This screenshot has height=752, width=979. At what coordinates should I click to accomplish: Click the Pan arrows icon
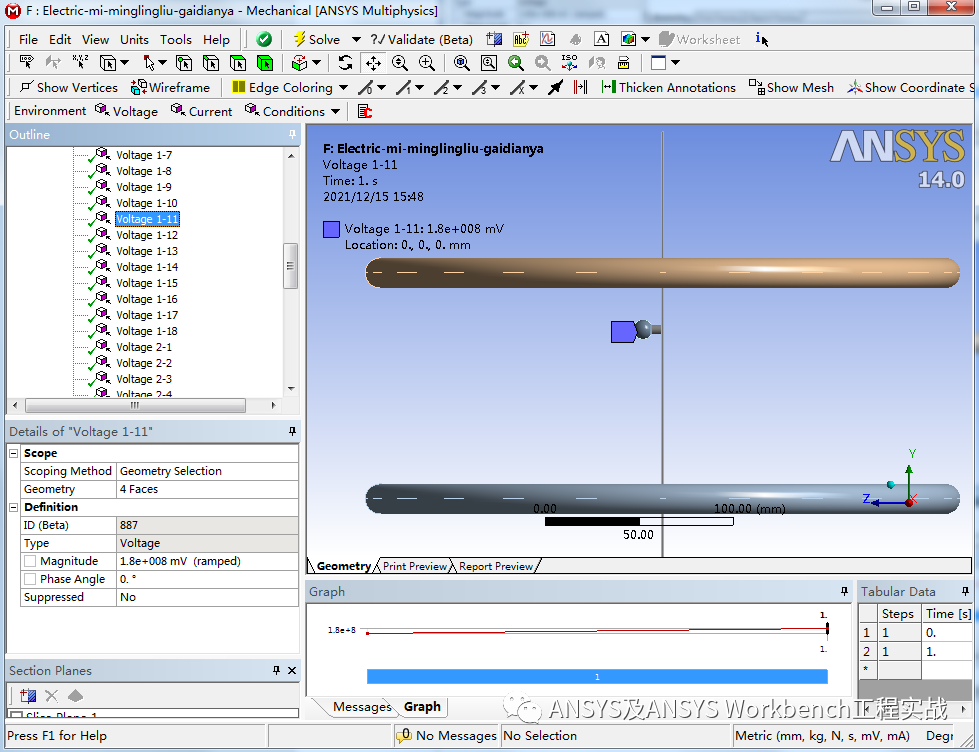coord(373,62)
